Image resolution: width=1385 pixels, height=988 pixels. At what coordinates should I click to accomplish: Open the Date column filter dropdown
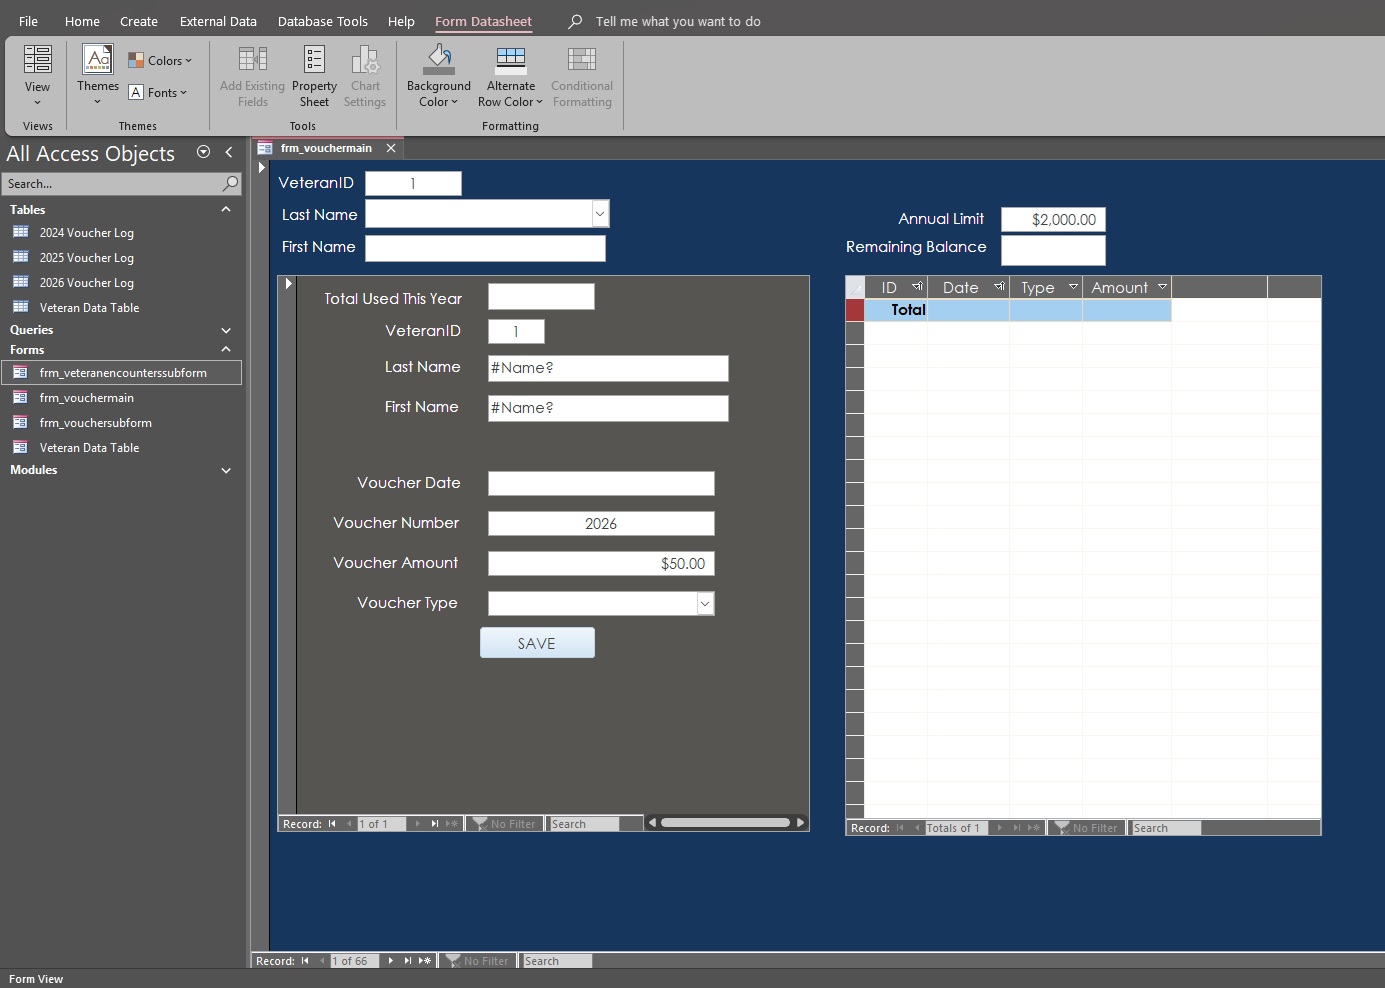[999, 287]
